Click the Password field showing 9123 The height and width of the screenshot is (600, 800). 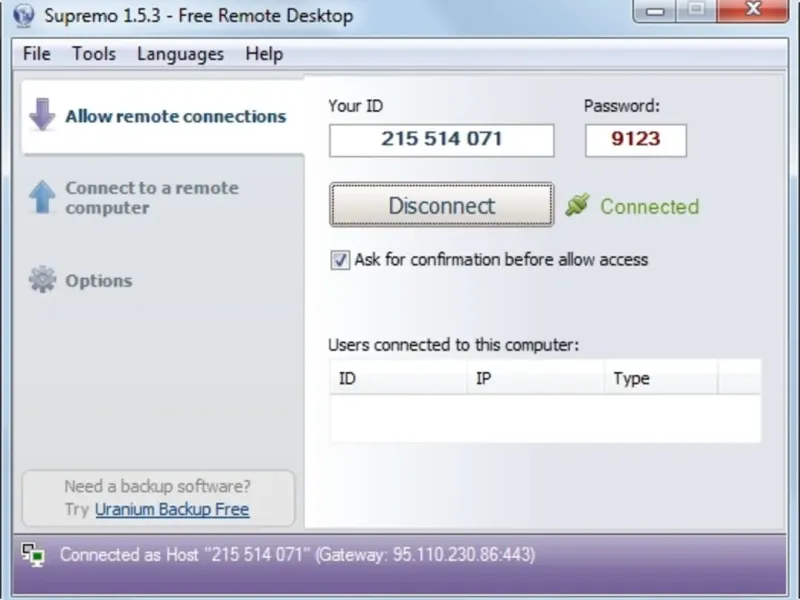[636, 140]
